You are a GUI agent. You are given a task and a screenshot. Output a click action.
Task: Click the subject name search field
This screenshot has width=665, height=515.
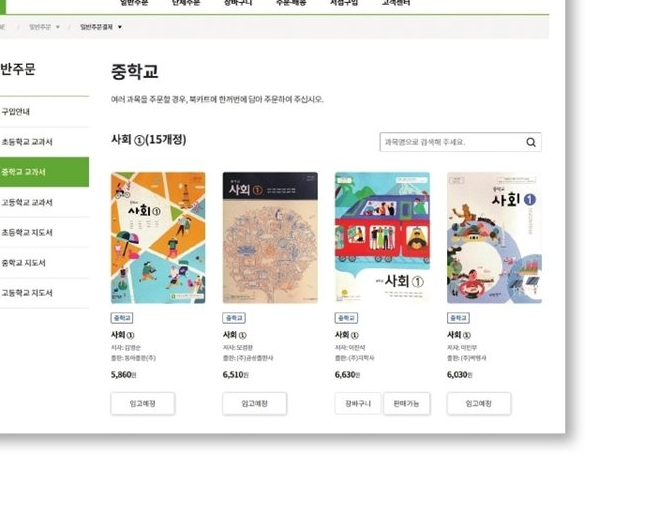click(x=460, y=142)
